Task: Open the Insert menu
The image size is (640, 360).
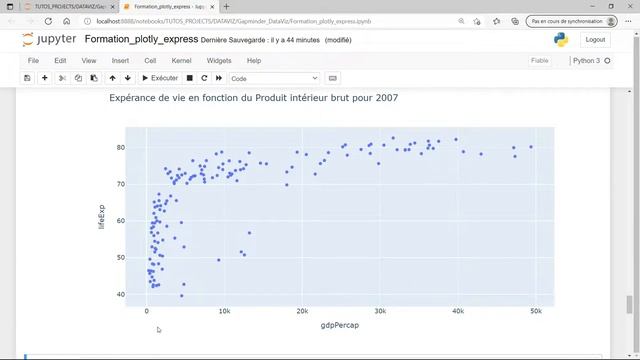Action: (x=120, y=60)
